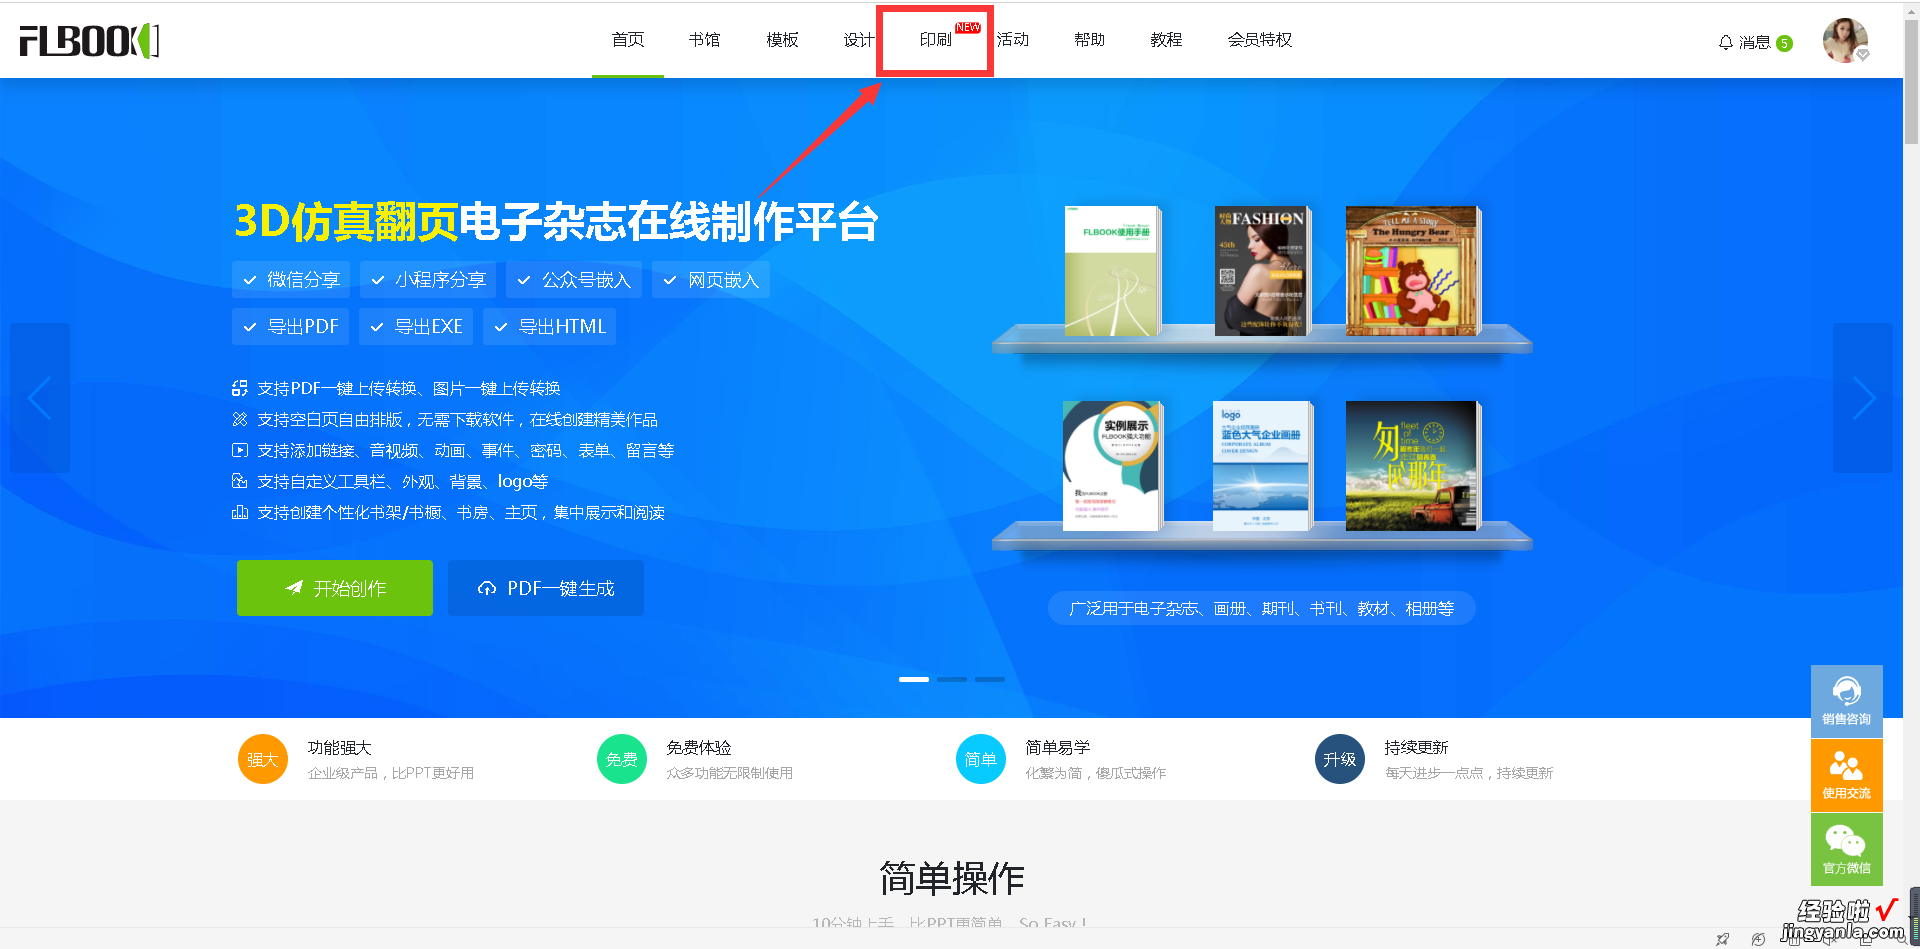Open the 使用交流 user group widget

pos(1846,775)
